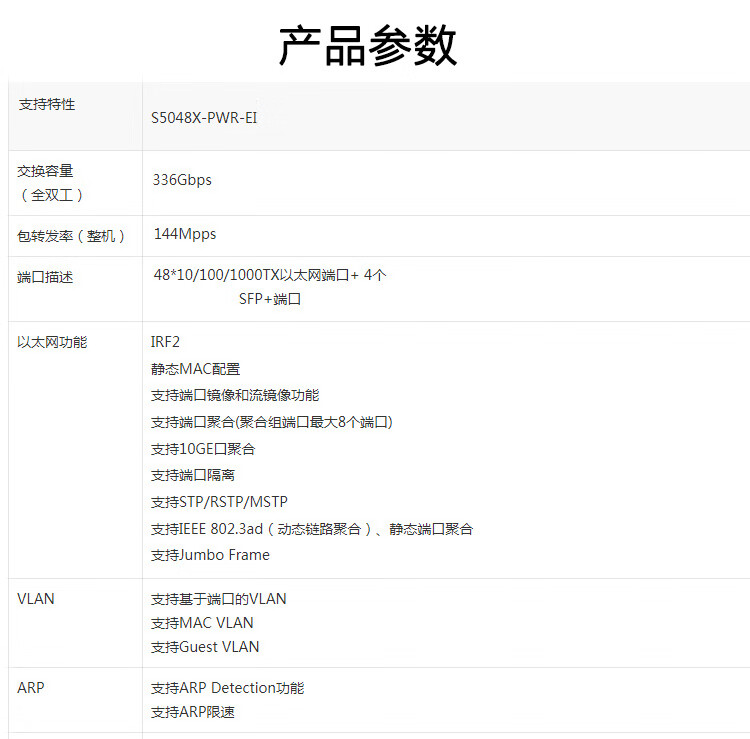Click the 静态MAC配置 entry
750x739 pixels.
point(196,369)
